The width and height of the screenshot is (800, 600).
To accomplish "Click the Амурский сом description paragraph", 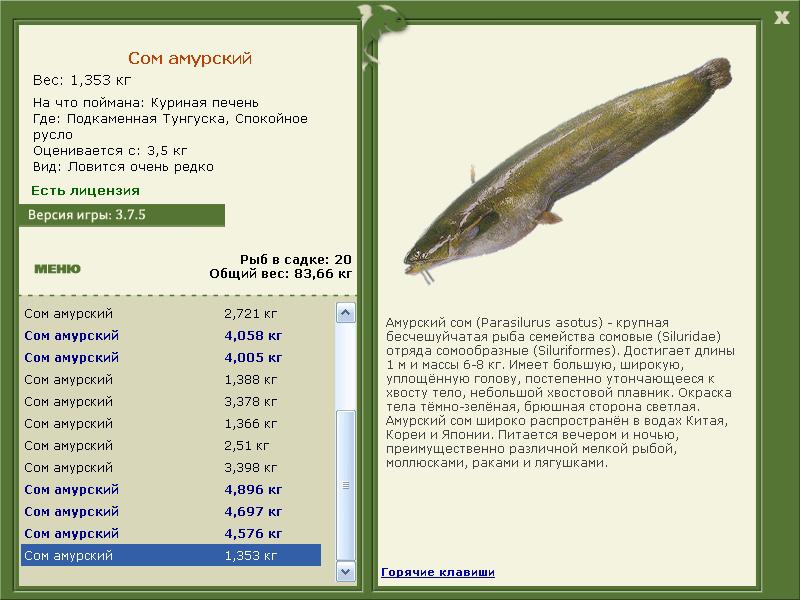I will click(x=560, y=393).
